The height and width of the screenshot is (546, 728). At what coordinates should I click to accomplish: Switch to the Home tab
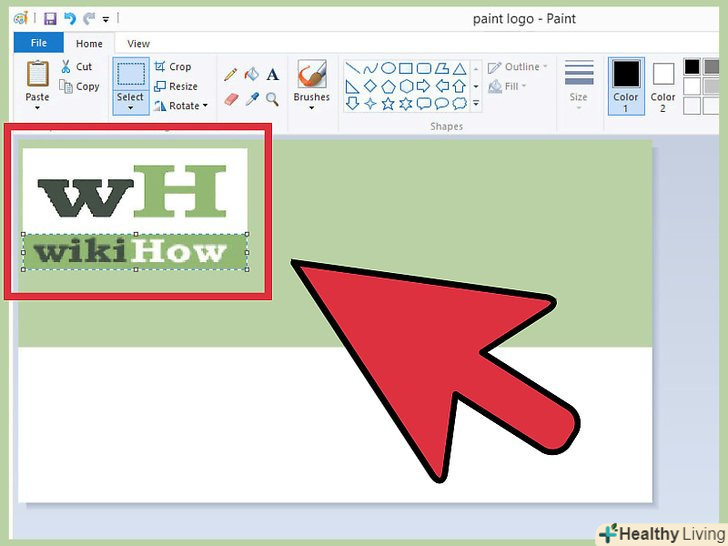point(89,44)
